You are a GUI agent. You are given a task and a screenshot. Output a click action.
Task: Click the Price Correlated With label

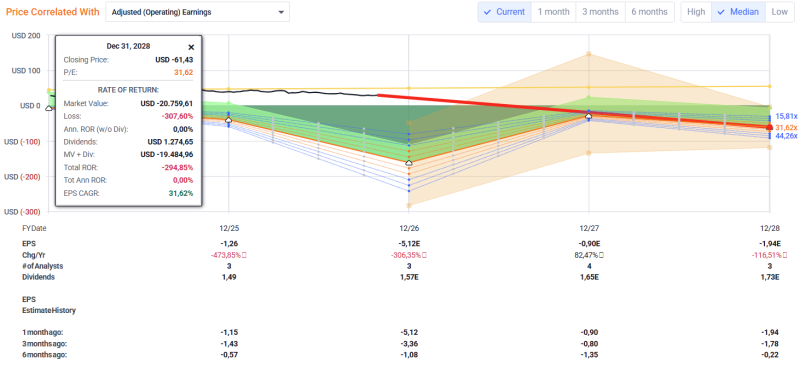coord(53,12)
